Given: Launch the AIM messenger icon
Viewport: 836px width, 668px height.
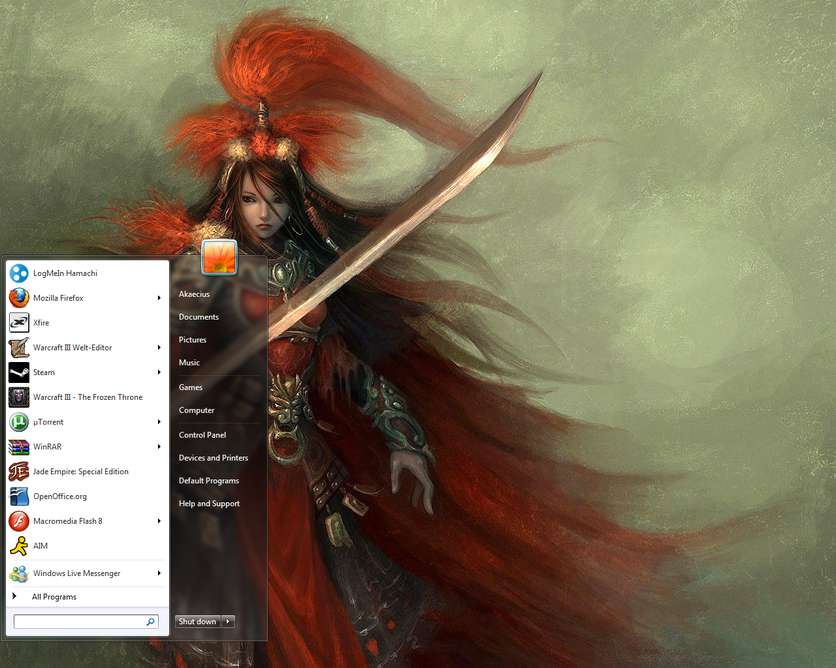Looking at the screenshot, I should tap(18, 546).
